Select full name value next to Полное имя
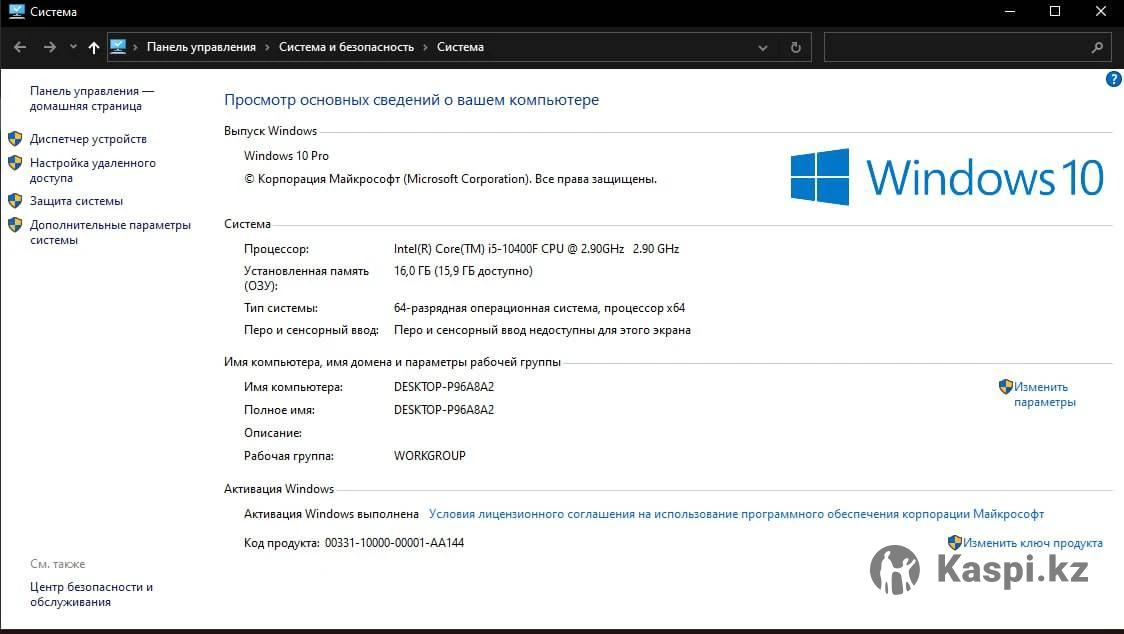Viewport: 1124px width, 634px height. [x=444, y=410]
